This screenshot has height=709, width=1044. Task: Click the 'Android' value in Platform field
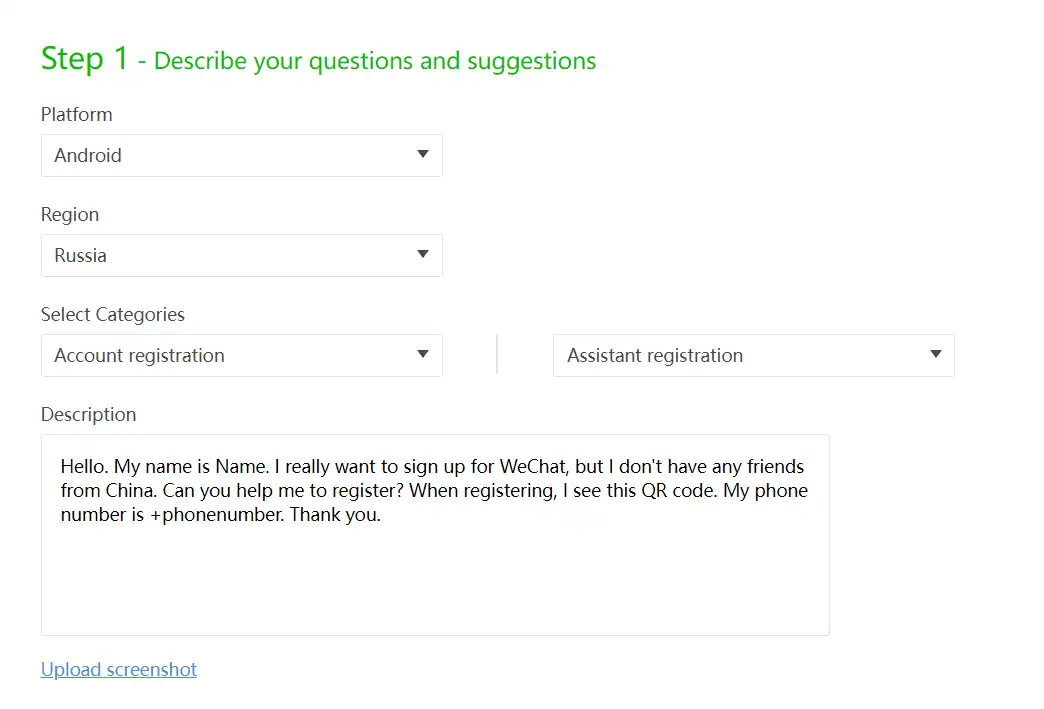point(88,156)
